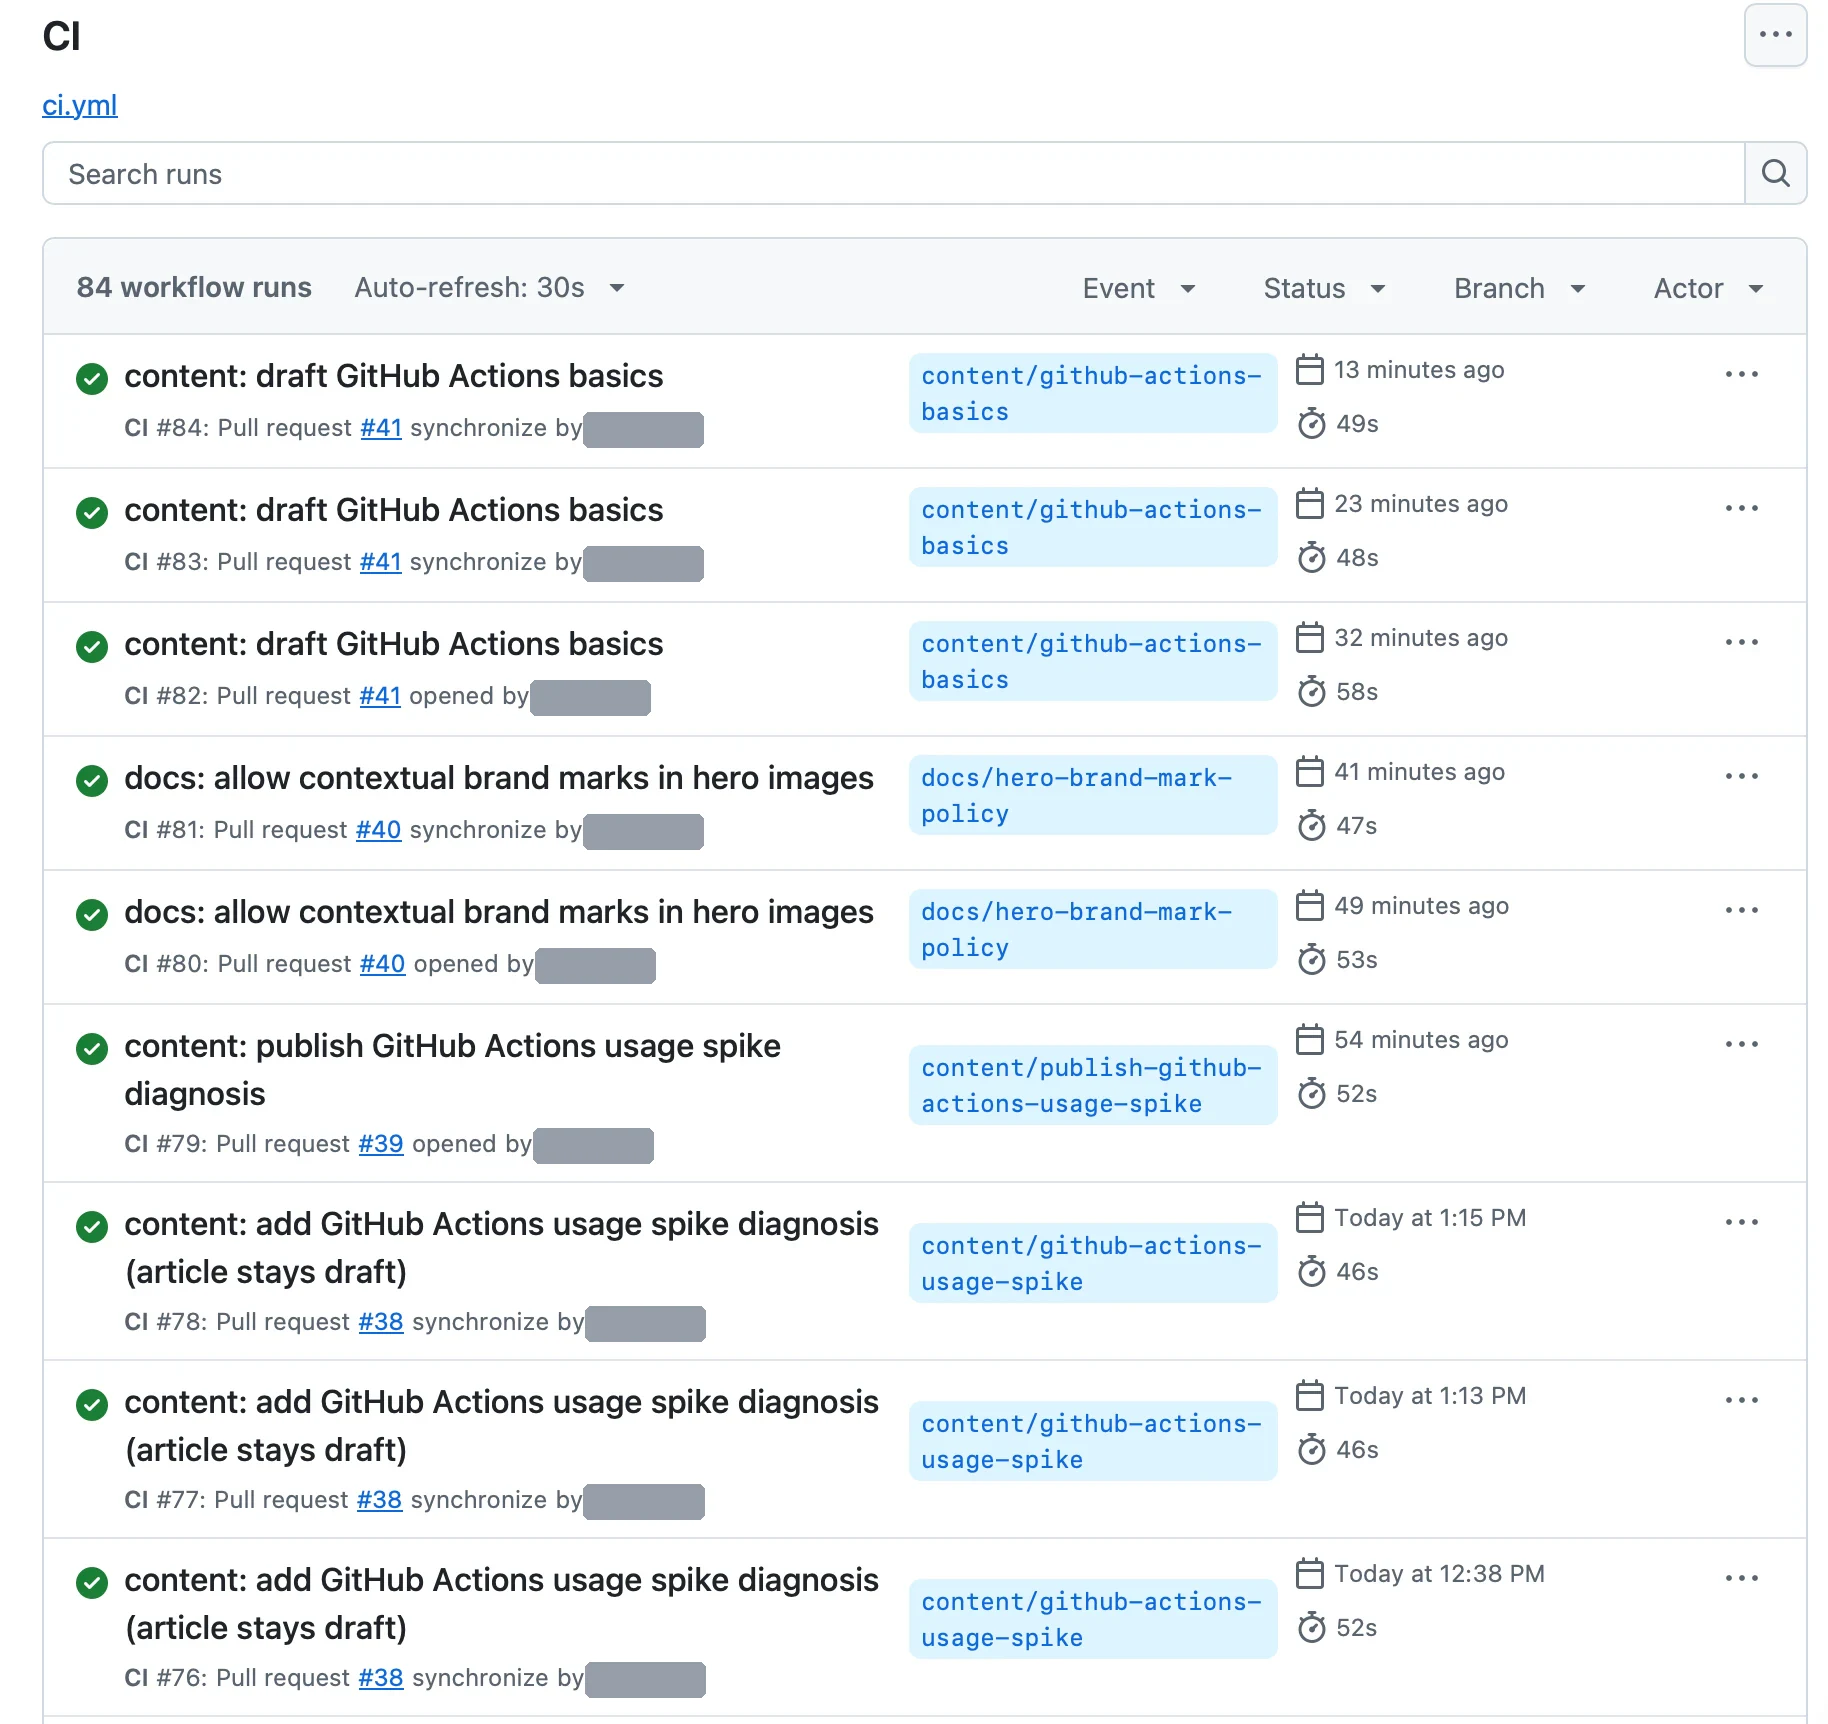Screen dimensions: 1828x1724
Task: Open pull request #40 link in CI #80
Action: coord(382,964)
